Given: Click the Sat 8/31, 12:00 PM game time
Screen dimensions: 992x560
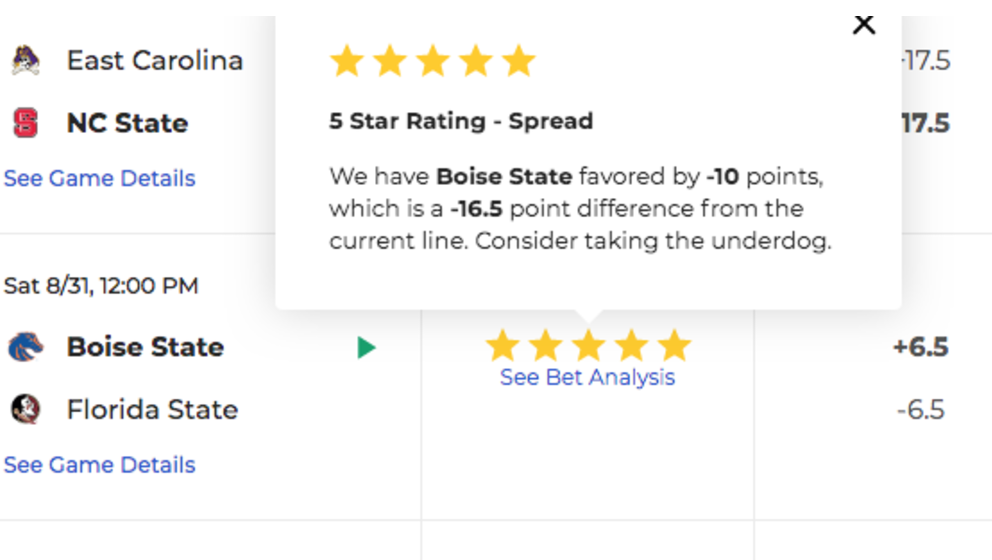Looking at the screenshot, I should 101,285.
